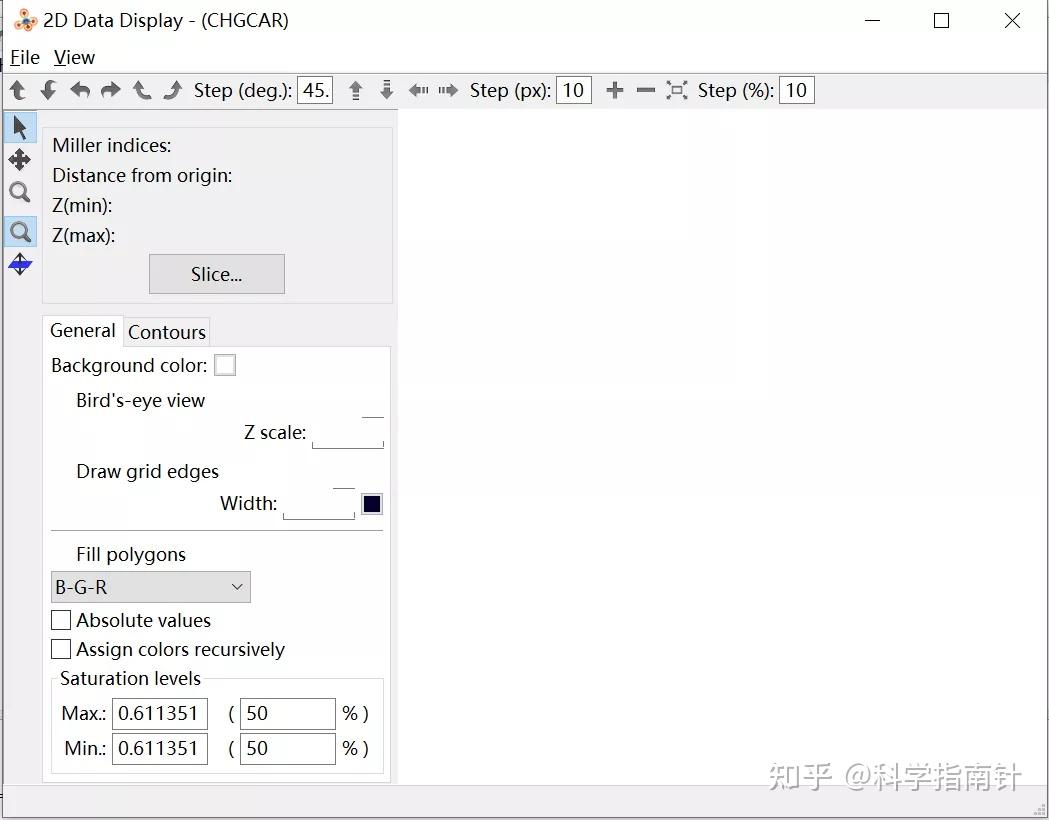1049x820 pixels.
Task: Open the Background color swatch
Action: [225, 366]
